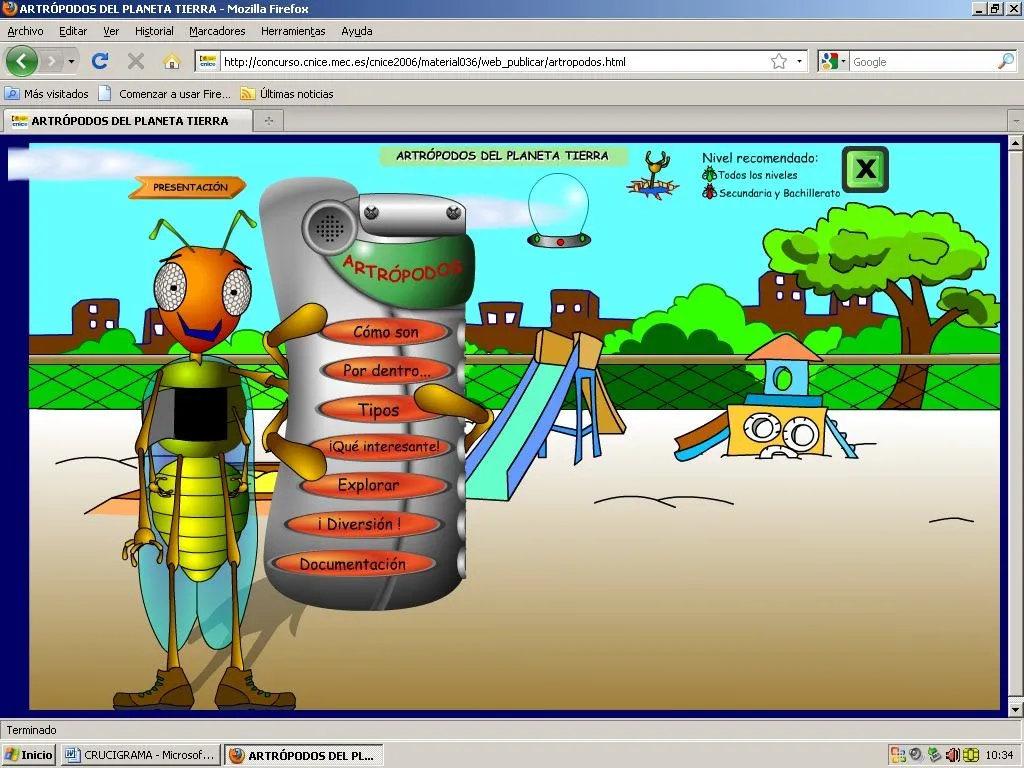Click the search magnifier icon
The image size is (1024, 768).
(1005, 62)
